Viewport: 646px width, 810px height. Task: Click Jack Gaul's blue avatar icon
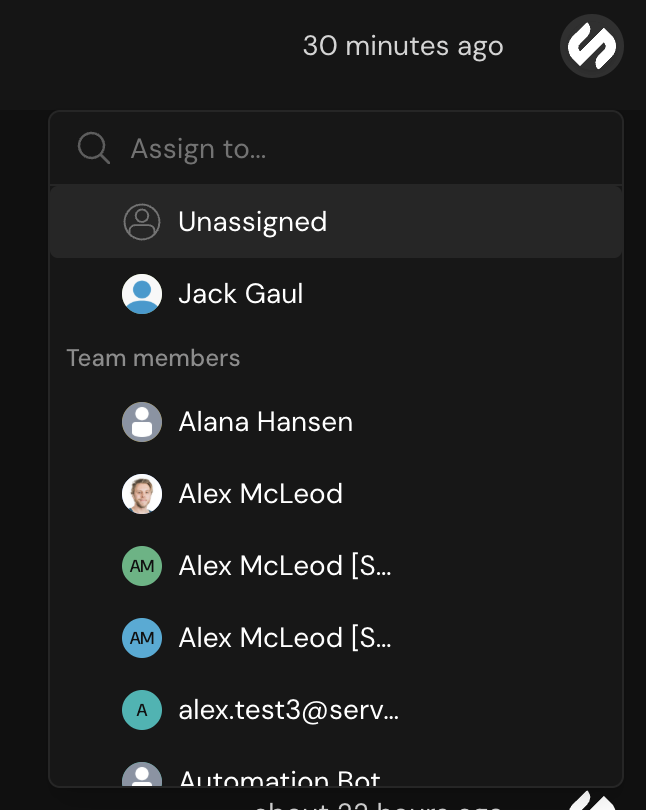point(142,294)
